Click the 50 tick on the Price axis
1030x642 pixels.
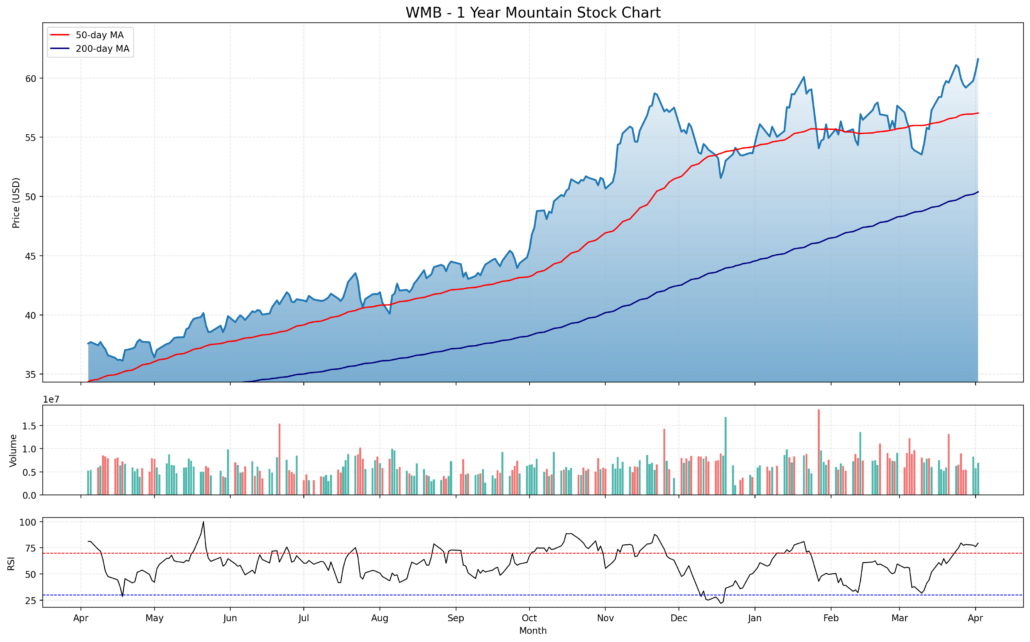click(x=30, y=196)
